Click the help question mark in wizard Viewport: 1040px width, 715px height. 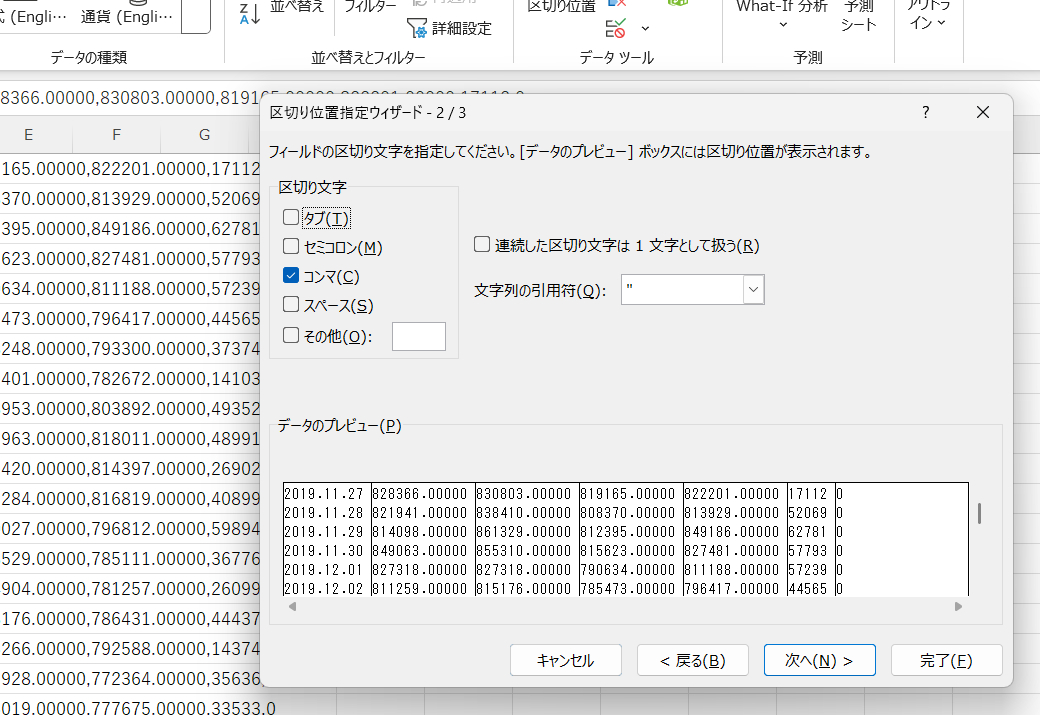[x=925, y=112]
